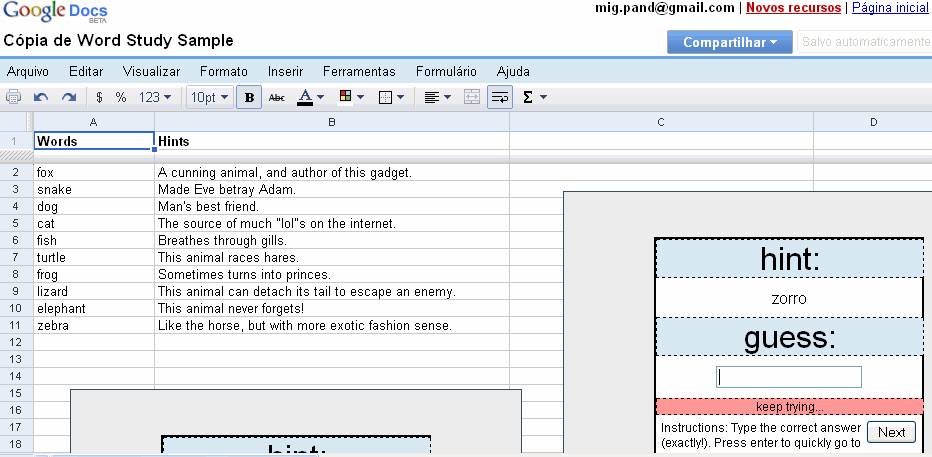Click the document title Cópia de Word Study Sample
Screen dimensions: 932x457
[118, 40]
